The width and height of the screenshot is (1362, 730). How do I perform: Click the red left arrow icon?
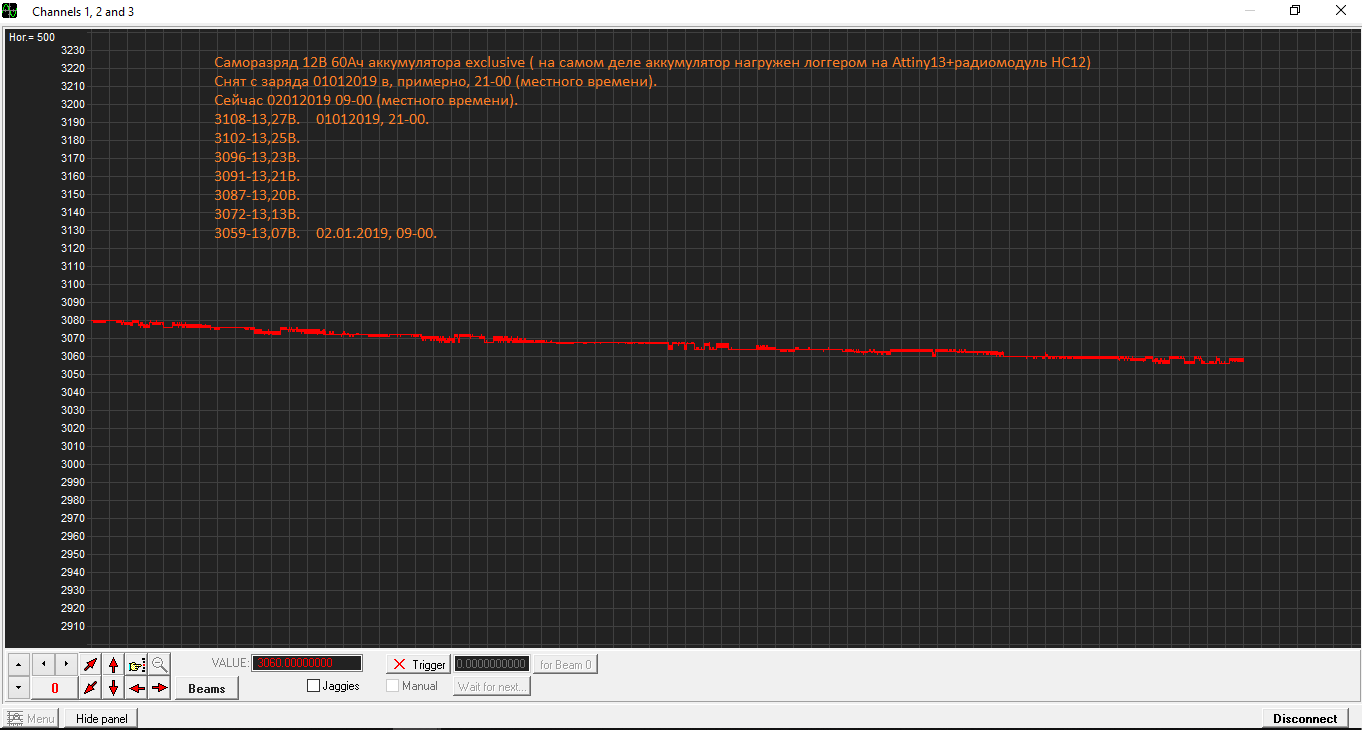[x=137, y=688]
